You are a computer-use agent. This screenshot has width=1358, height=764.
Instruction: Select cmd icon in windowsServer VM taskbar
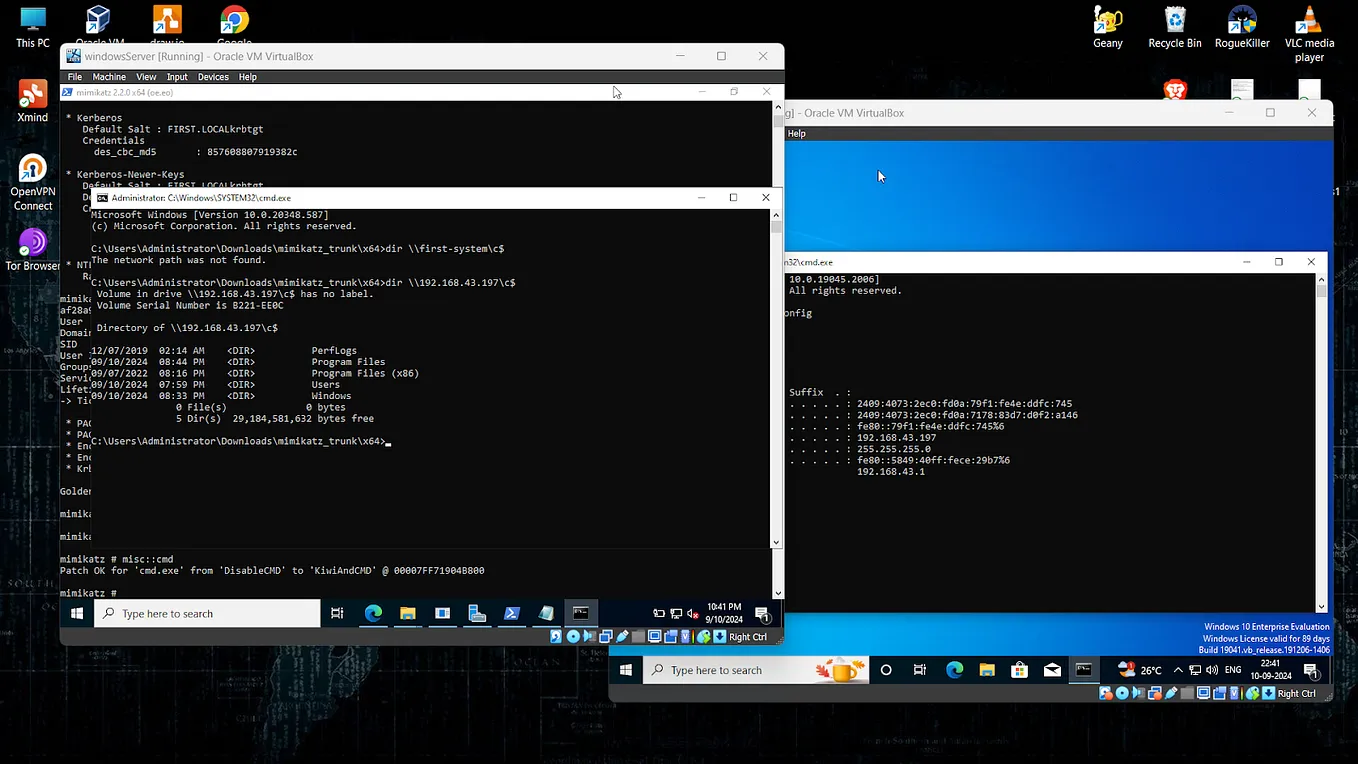(x=581, y=613)
